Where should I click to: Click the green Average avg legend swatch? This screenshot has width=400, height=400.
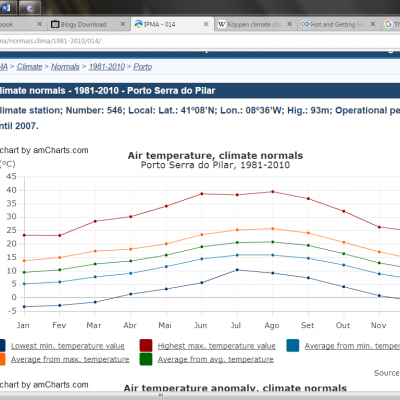pos(146,359)
